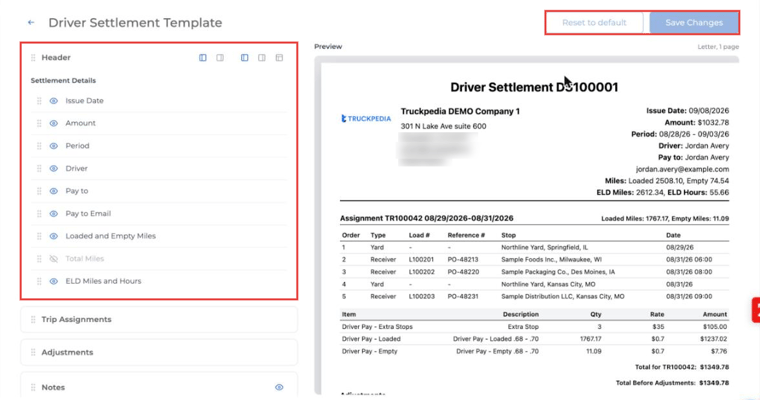The width and height of the screenshot is (760, 400).
Task: Click the Period: 08/28/26 - 09/03/26 line
Action: pos(680,134)
